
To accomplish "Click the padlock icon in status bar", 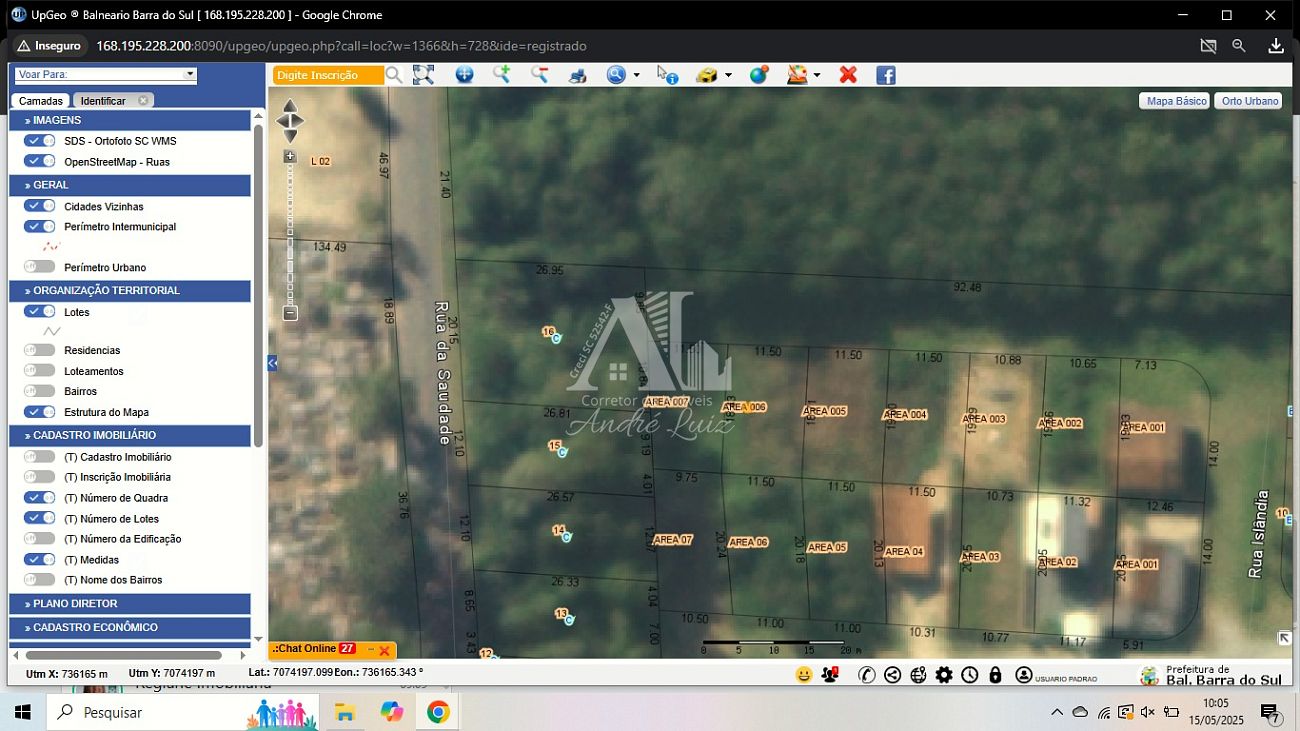I will [x=995, y=675].
